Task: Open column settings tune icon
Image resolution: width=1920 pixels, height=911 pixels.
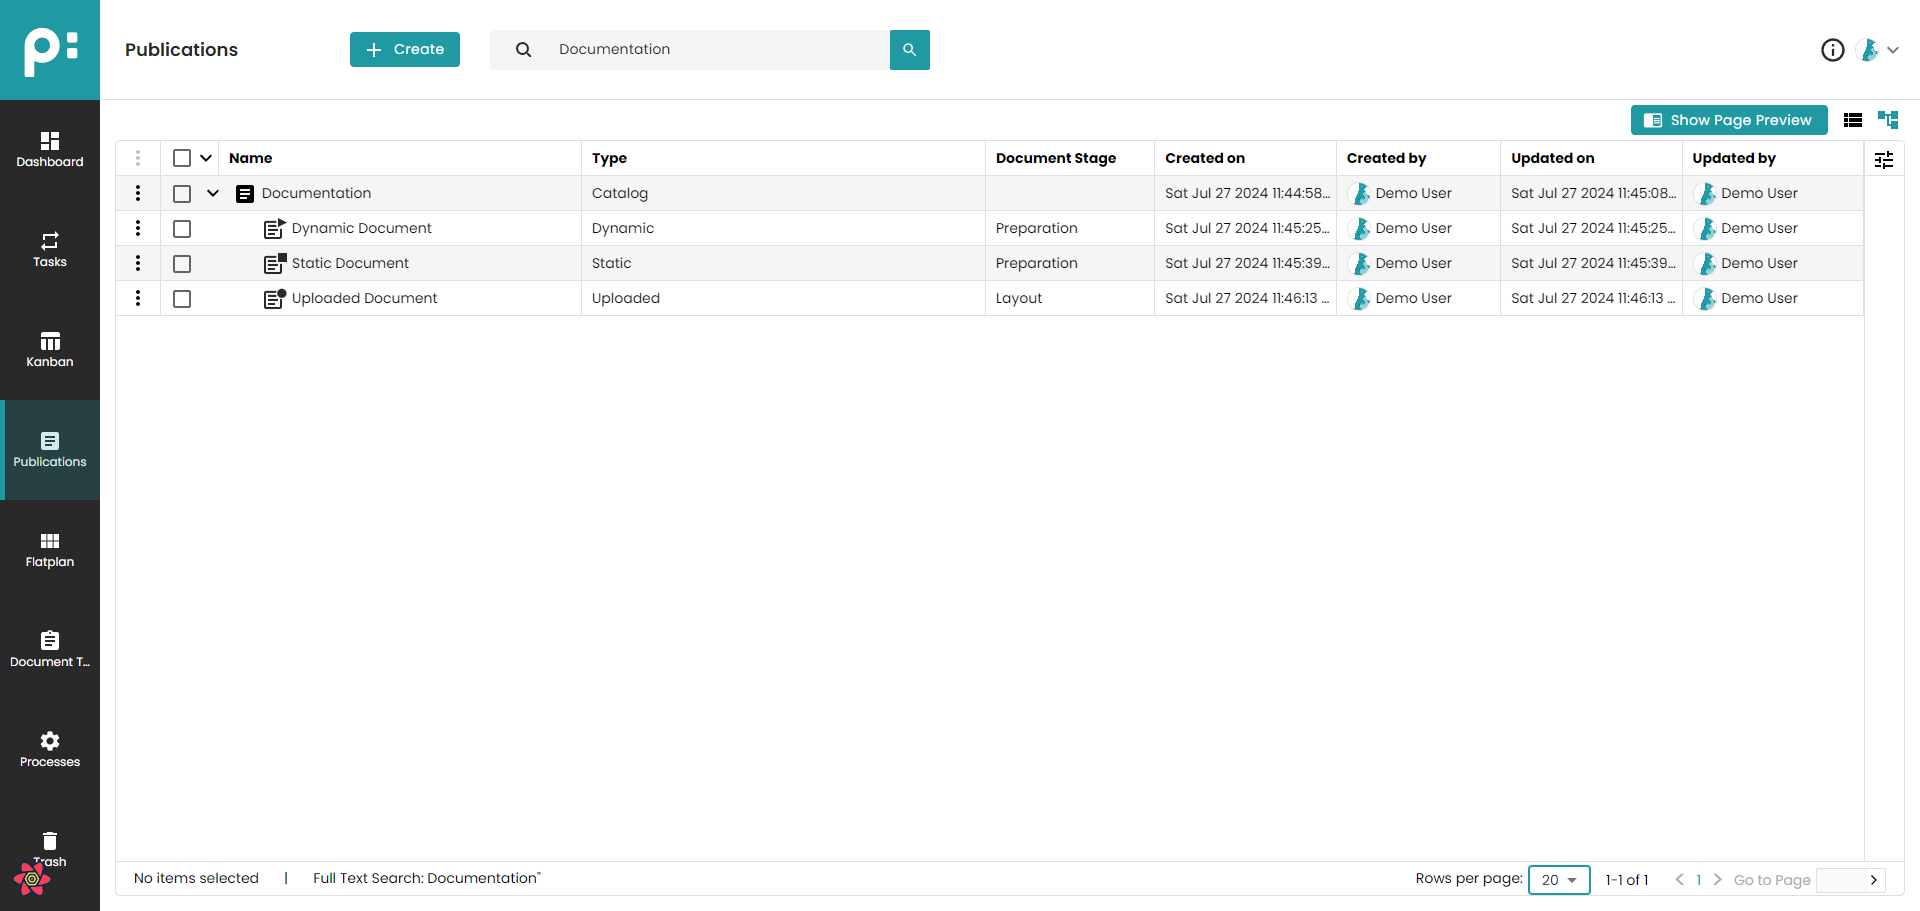Action: pyautogui.click(x=1884, y=160)
